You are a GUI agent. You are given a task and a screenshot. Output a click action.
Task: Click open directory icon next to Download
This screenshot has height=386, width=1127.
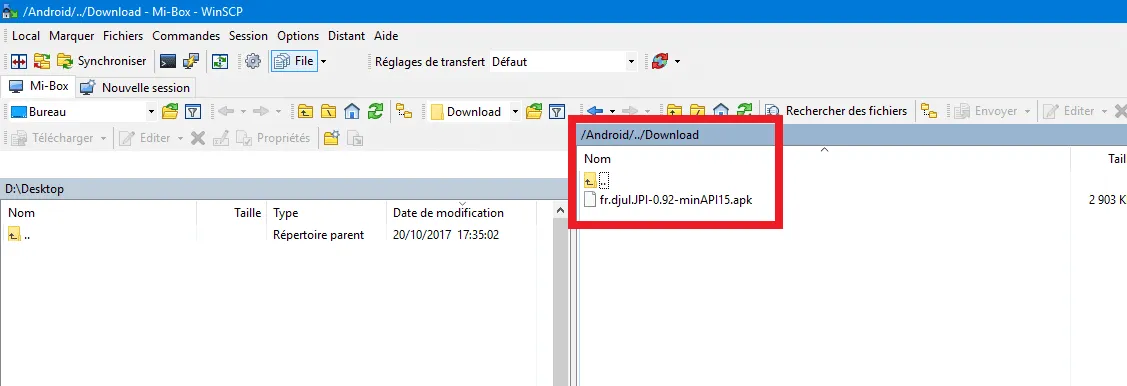(534, 111)
